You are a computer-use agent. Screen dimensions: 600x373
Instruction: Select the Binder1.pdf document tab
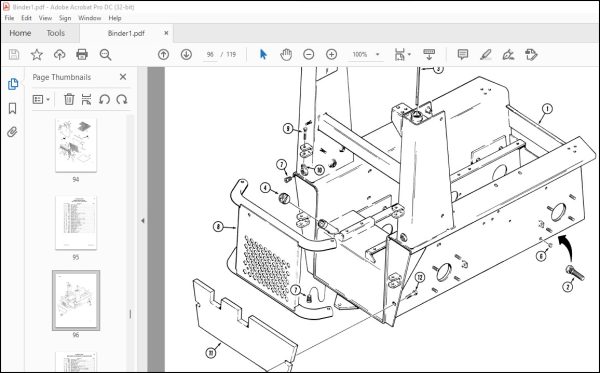tap(126, 33)
